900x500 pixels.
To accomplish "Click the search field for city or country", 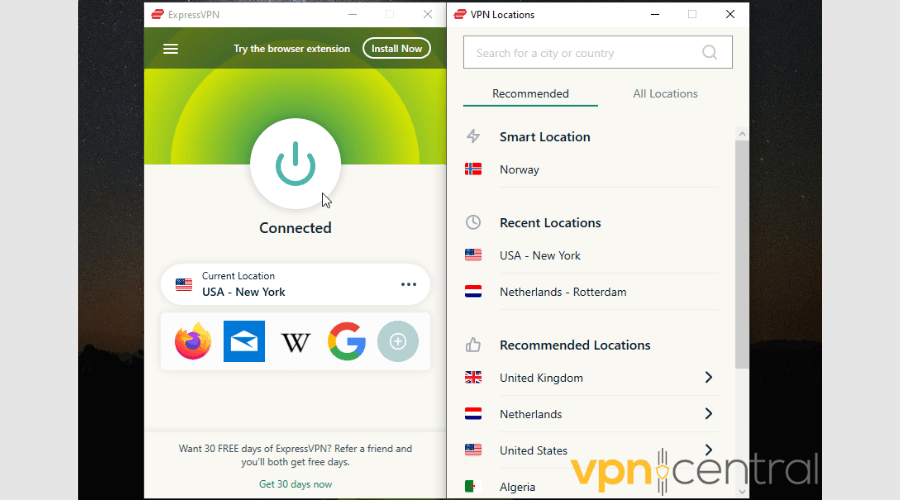I will tap(598, 52).
